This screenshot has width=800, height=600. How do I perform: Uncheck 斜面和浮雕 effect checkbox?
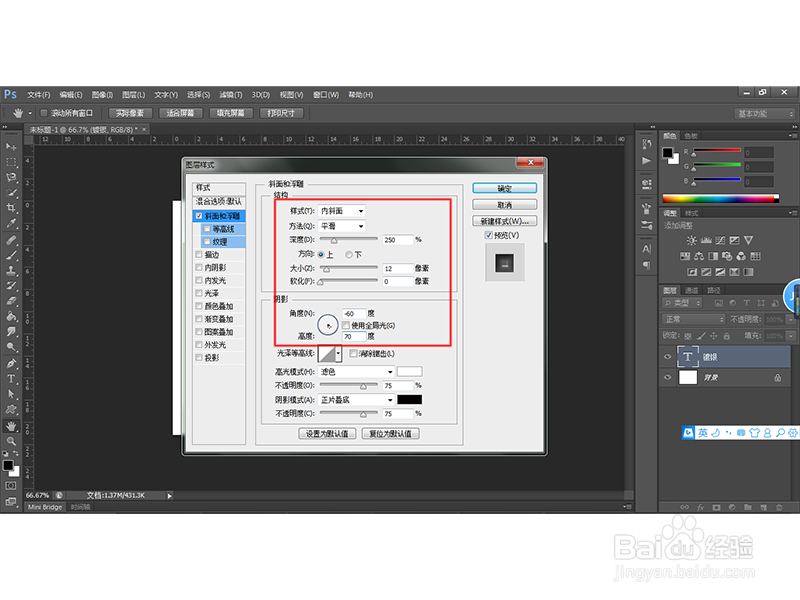point(199,216)
